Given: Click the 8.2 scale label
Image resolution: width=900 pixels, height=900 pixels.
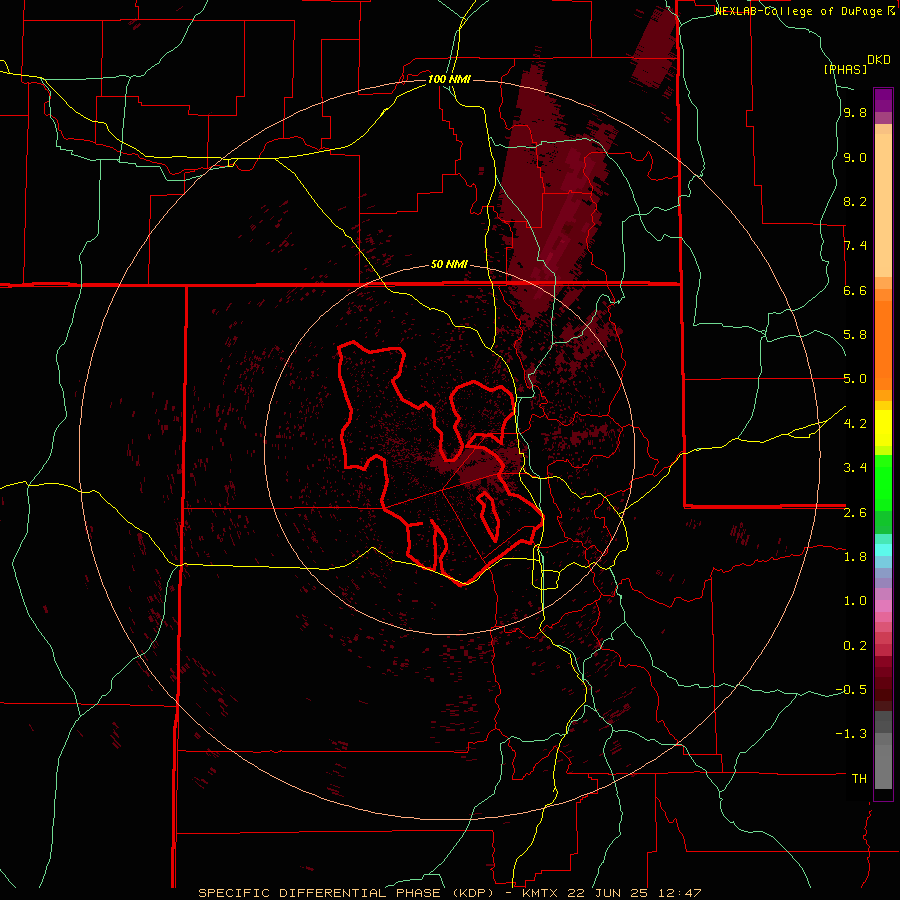Looking at the screenshot, I should click(855, 201).
